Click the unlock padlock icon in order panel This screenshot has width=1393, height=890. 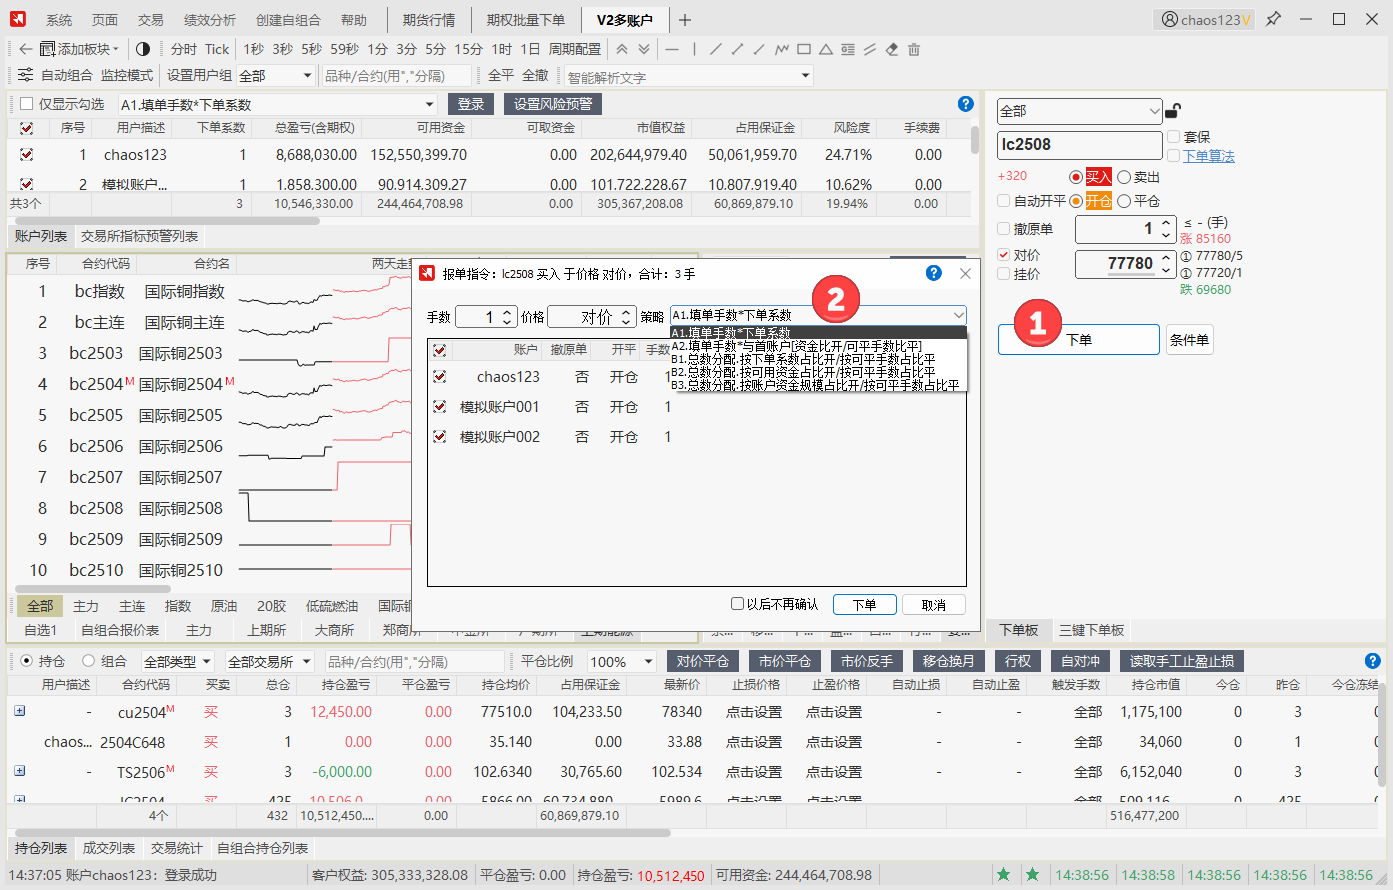pyautogui.click(x=1174, y=111)
